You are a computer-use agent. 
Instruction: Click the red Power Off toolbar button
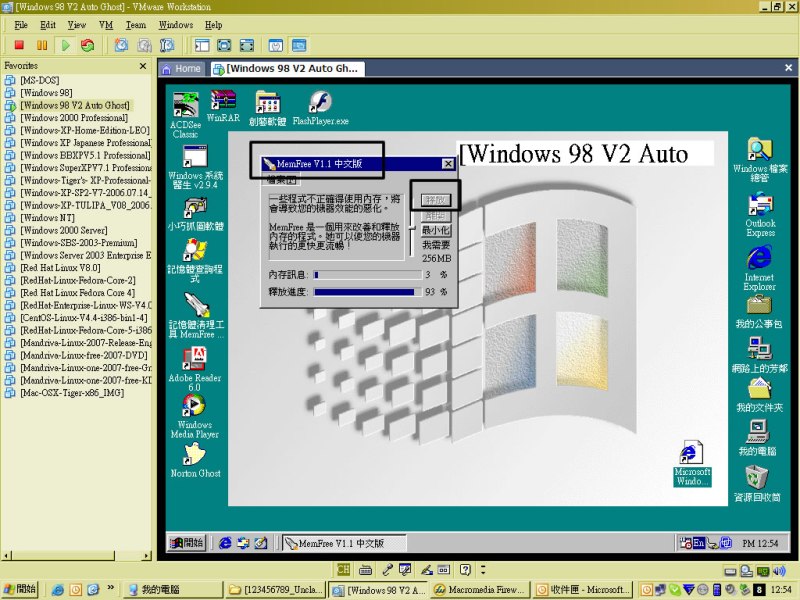pyautogui.click(x=19, y=45)
